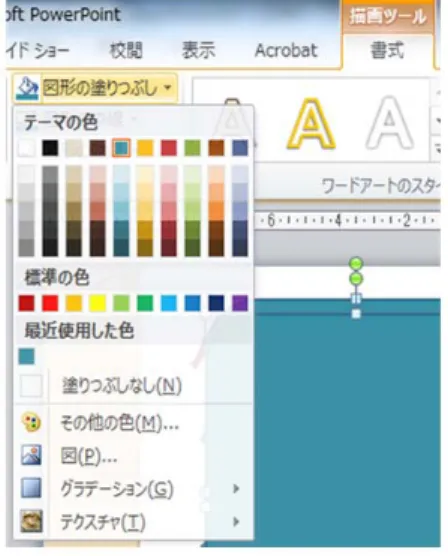
Task: Pick the highlighted teal theme color swatch
Action: coord(121,148)
